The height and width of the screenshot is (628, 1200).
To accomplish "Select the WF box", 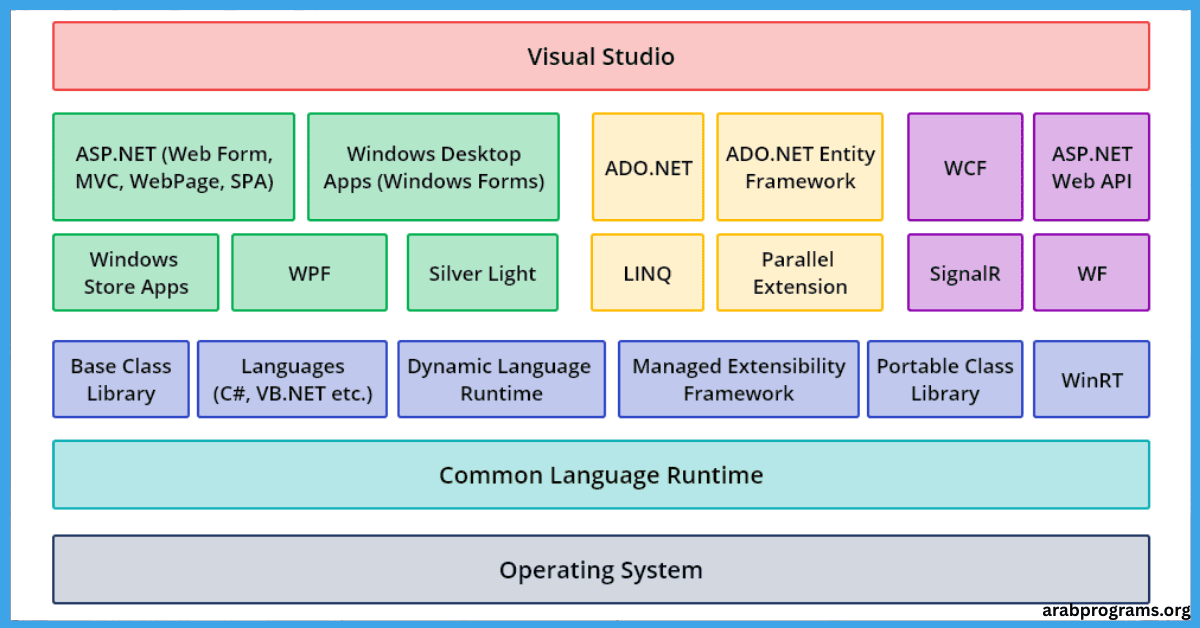I will pos(1092,273).
